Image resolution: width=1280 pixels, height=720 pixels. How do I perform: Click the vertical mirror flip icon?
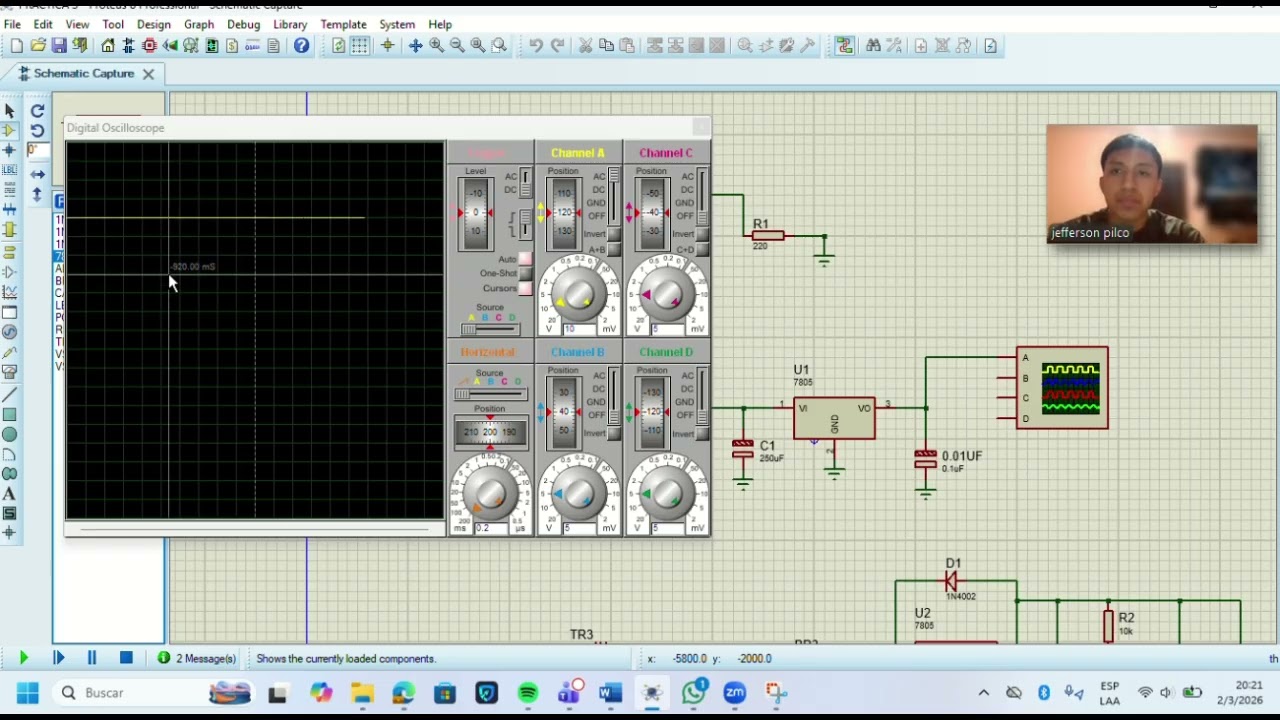coord(37,195)
